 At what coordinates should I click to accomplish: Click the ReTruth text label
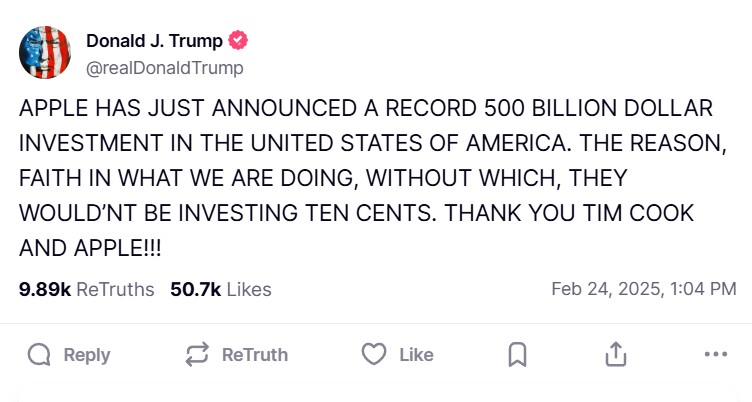coord(254,355)
